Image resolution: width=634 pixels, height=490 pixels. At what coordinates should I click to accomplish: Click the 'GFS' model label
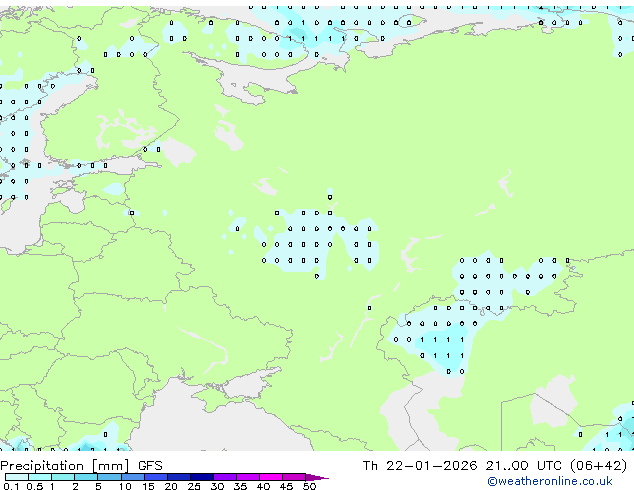coord(150,466)
